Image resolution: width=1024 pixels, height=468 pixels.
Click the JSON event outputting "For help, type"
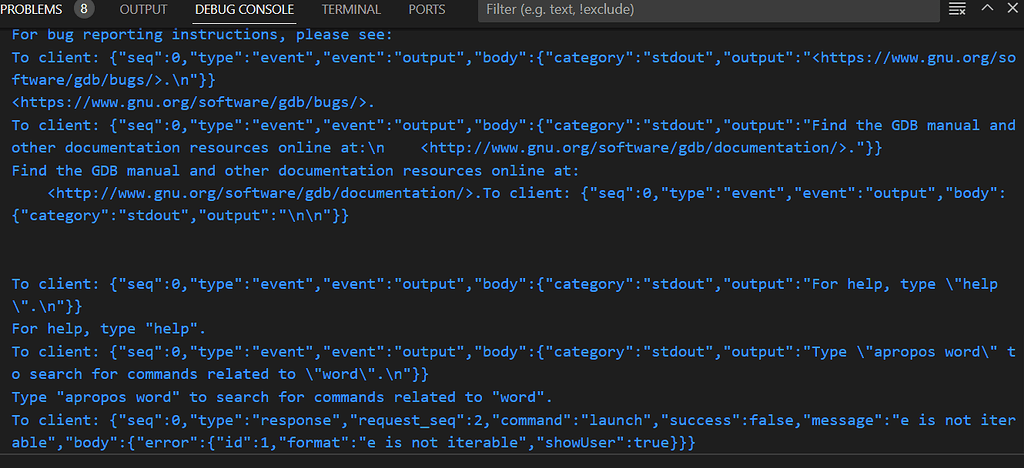[505, 295]
